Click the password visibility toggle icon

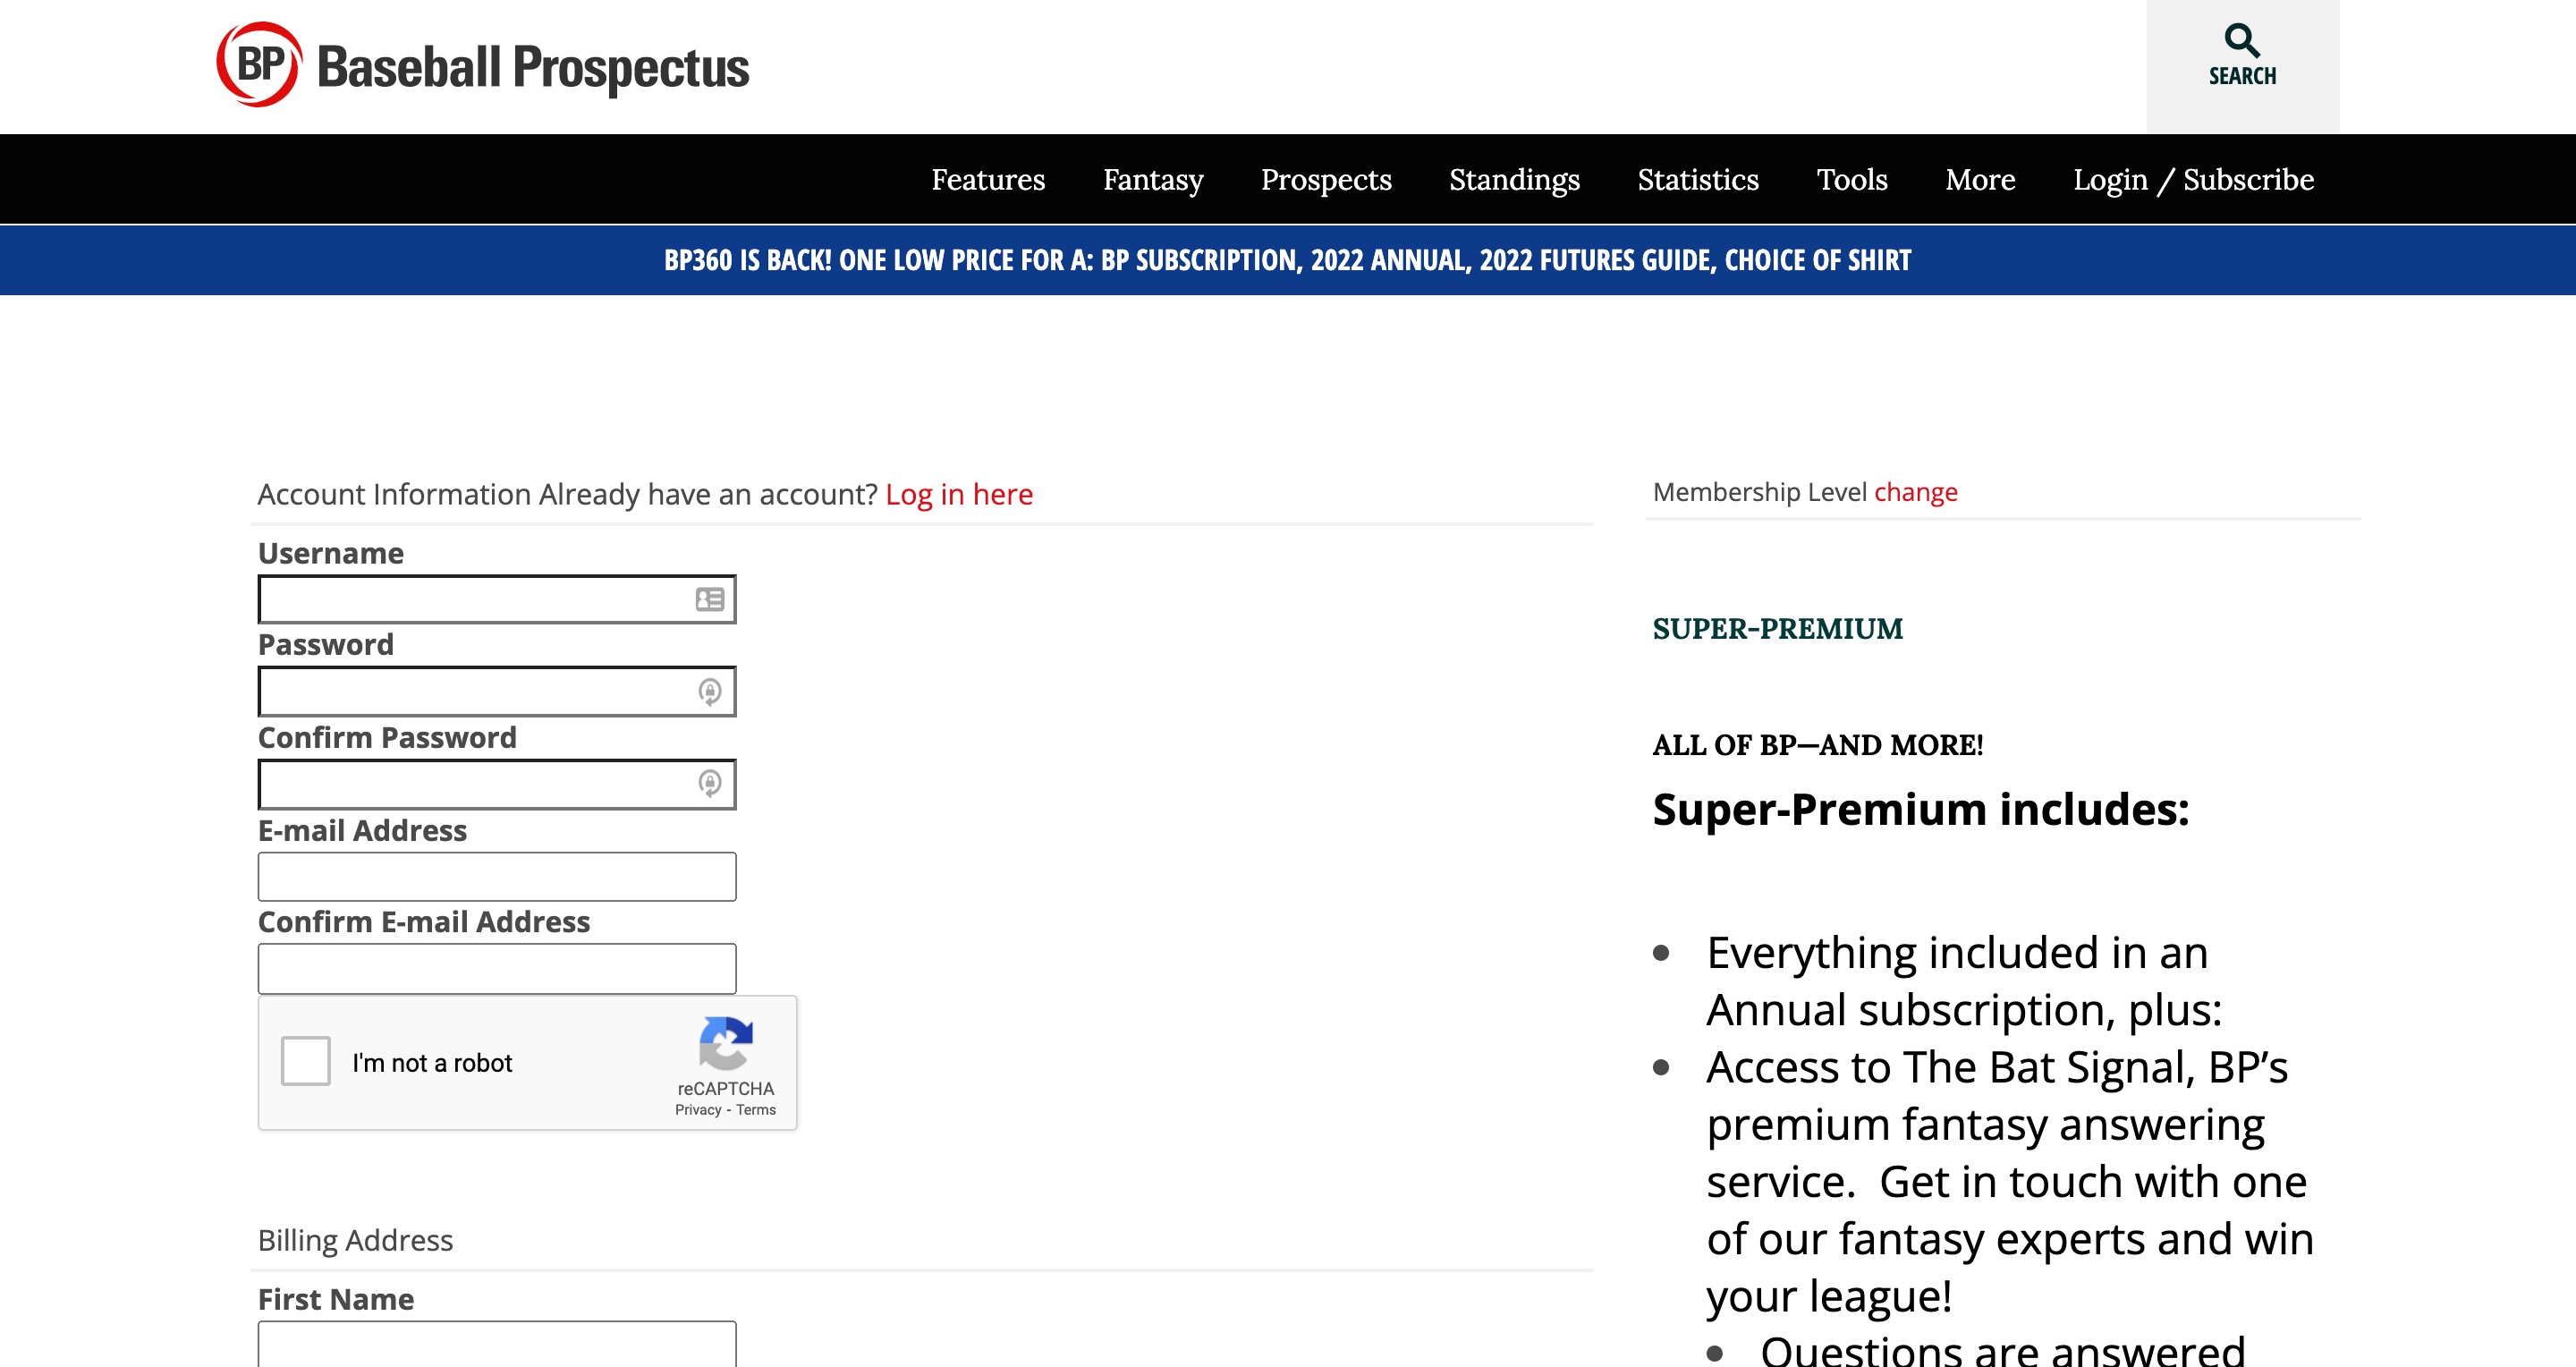point(712,691)
